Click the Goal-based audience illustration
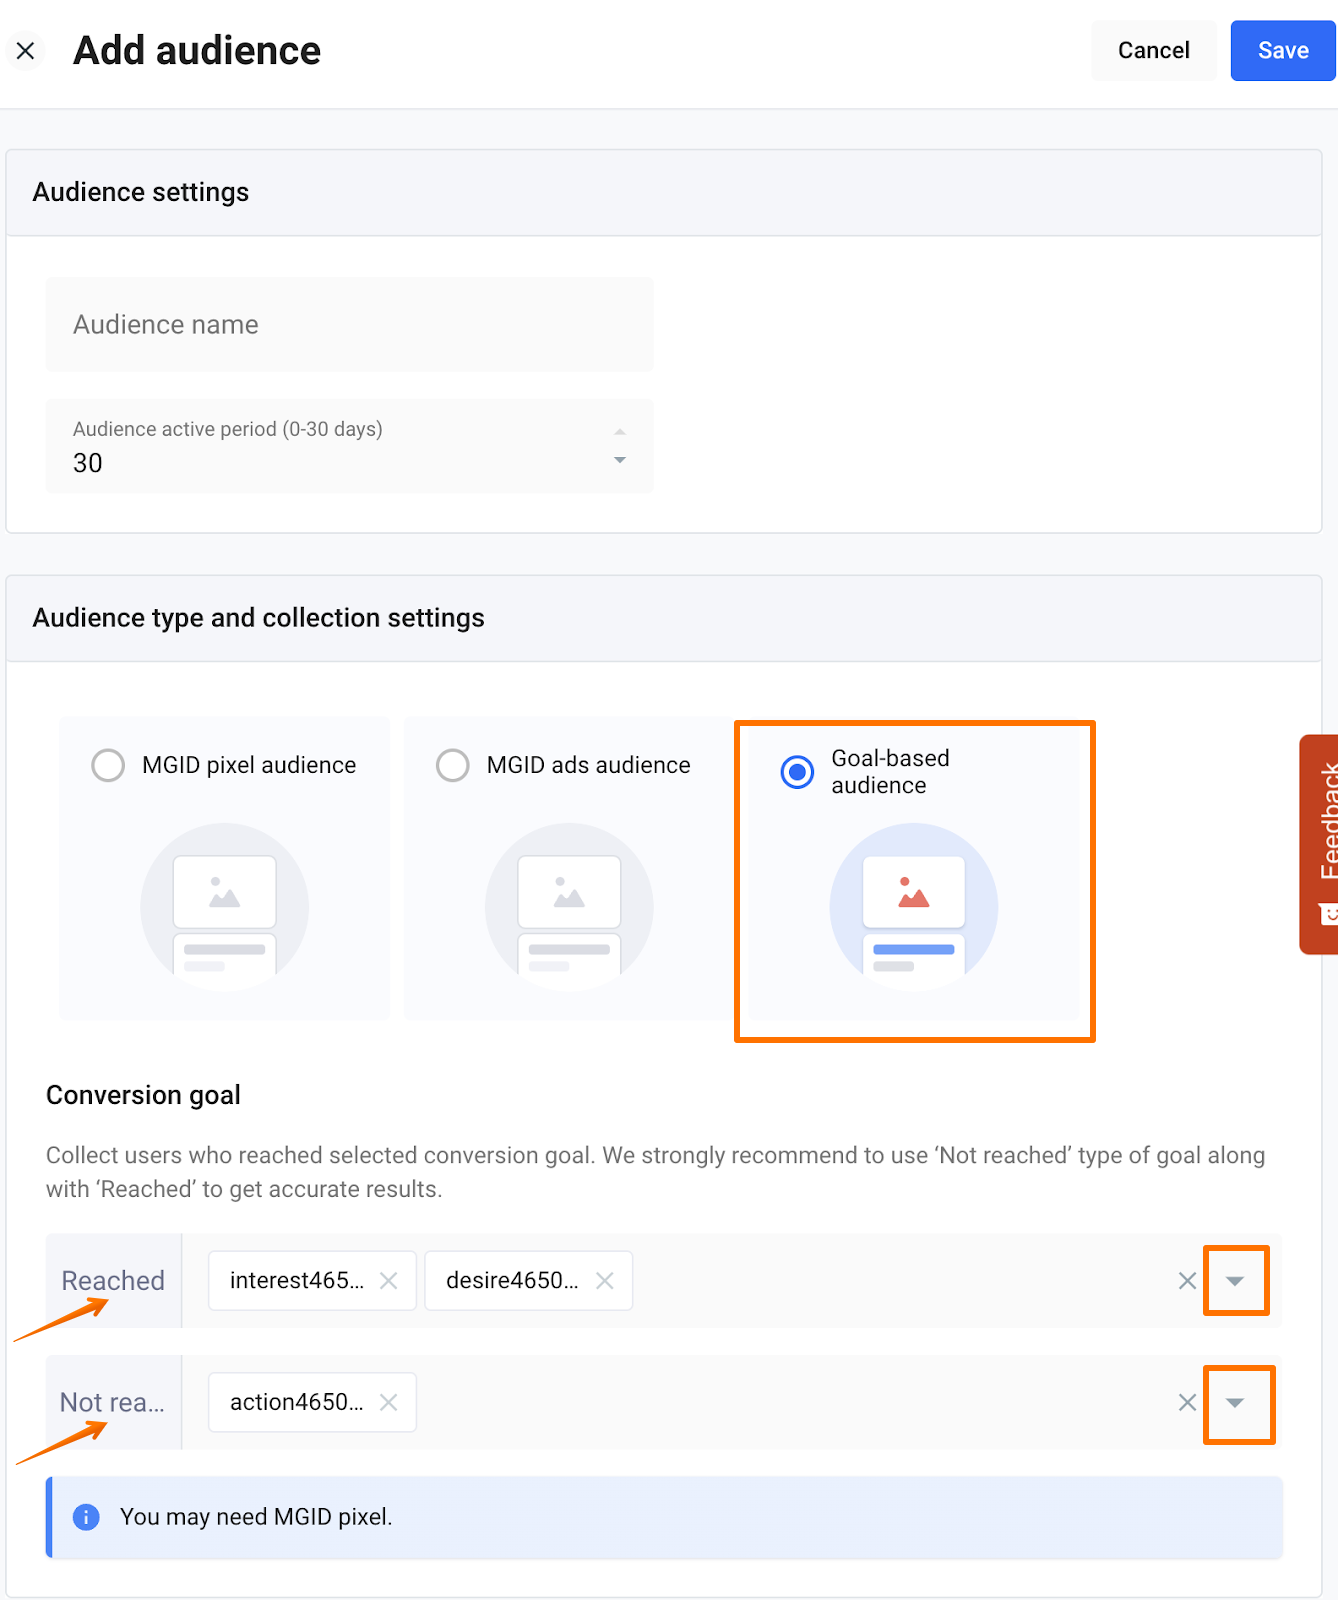The image size is (1338, 1600). [913, 907]
